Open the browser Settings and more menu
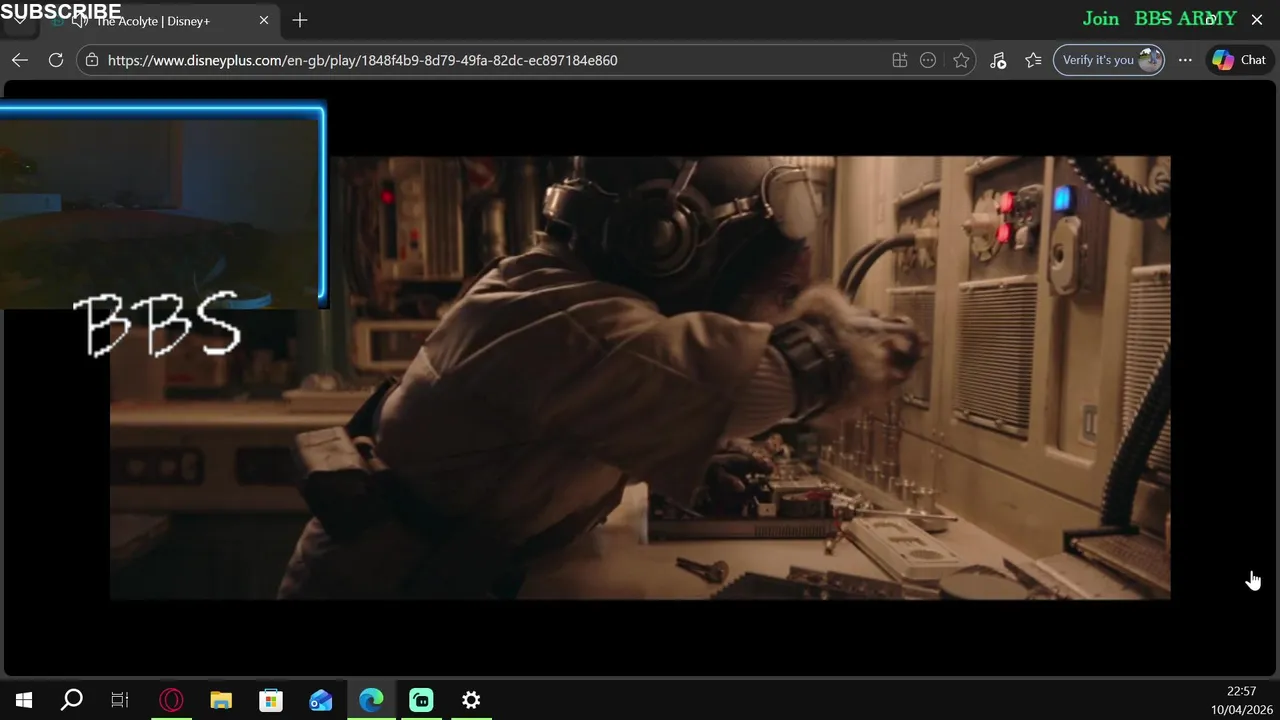 coord(1185,60)
